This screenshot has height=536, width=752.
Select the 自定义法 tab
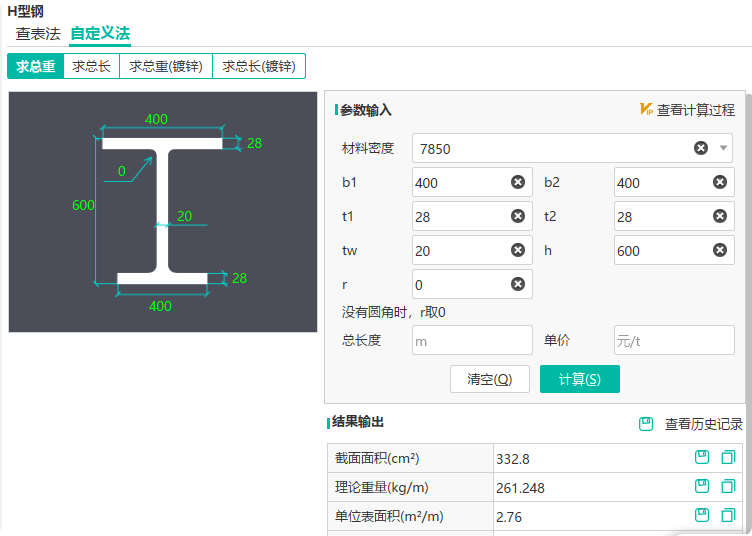[100, 34]
